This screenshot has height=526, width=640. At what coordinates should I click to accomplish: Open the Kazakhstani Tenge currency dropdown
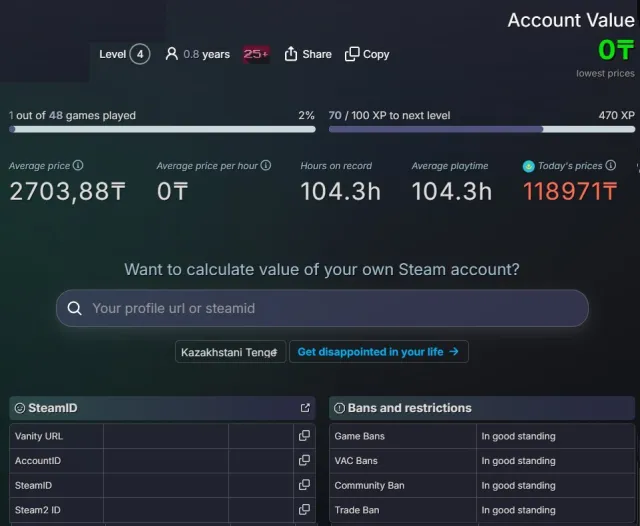[x=230, y=352]
